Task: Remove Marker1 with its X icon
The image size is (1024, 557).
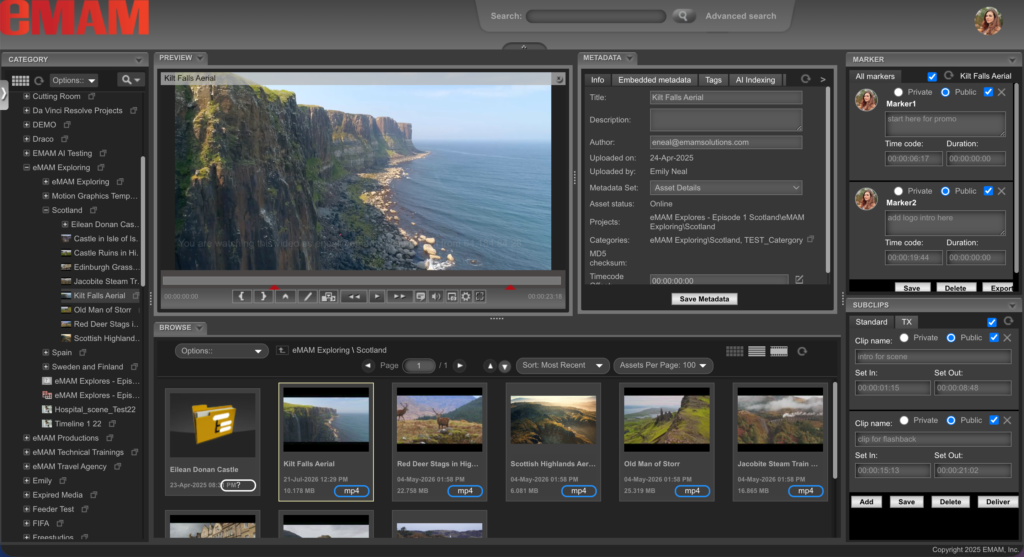Action: (x=1002, y=92)
